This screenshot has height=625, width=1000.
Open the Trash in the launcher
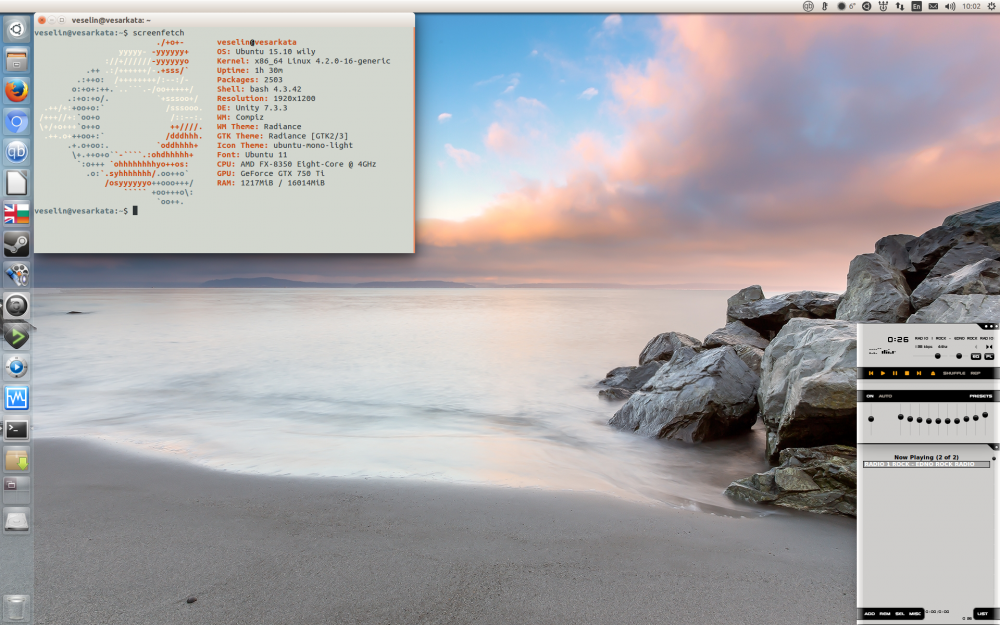coord(17,608)
